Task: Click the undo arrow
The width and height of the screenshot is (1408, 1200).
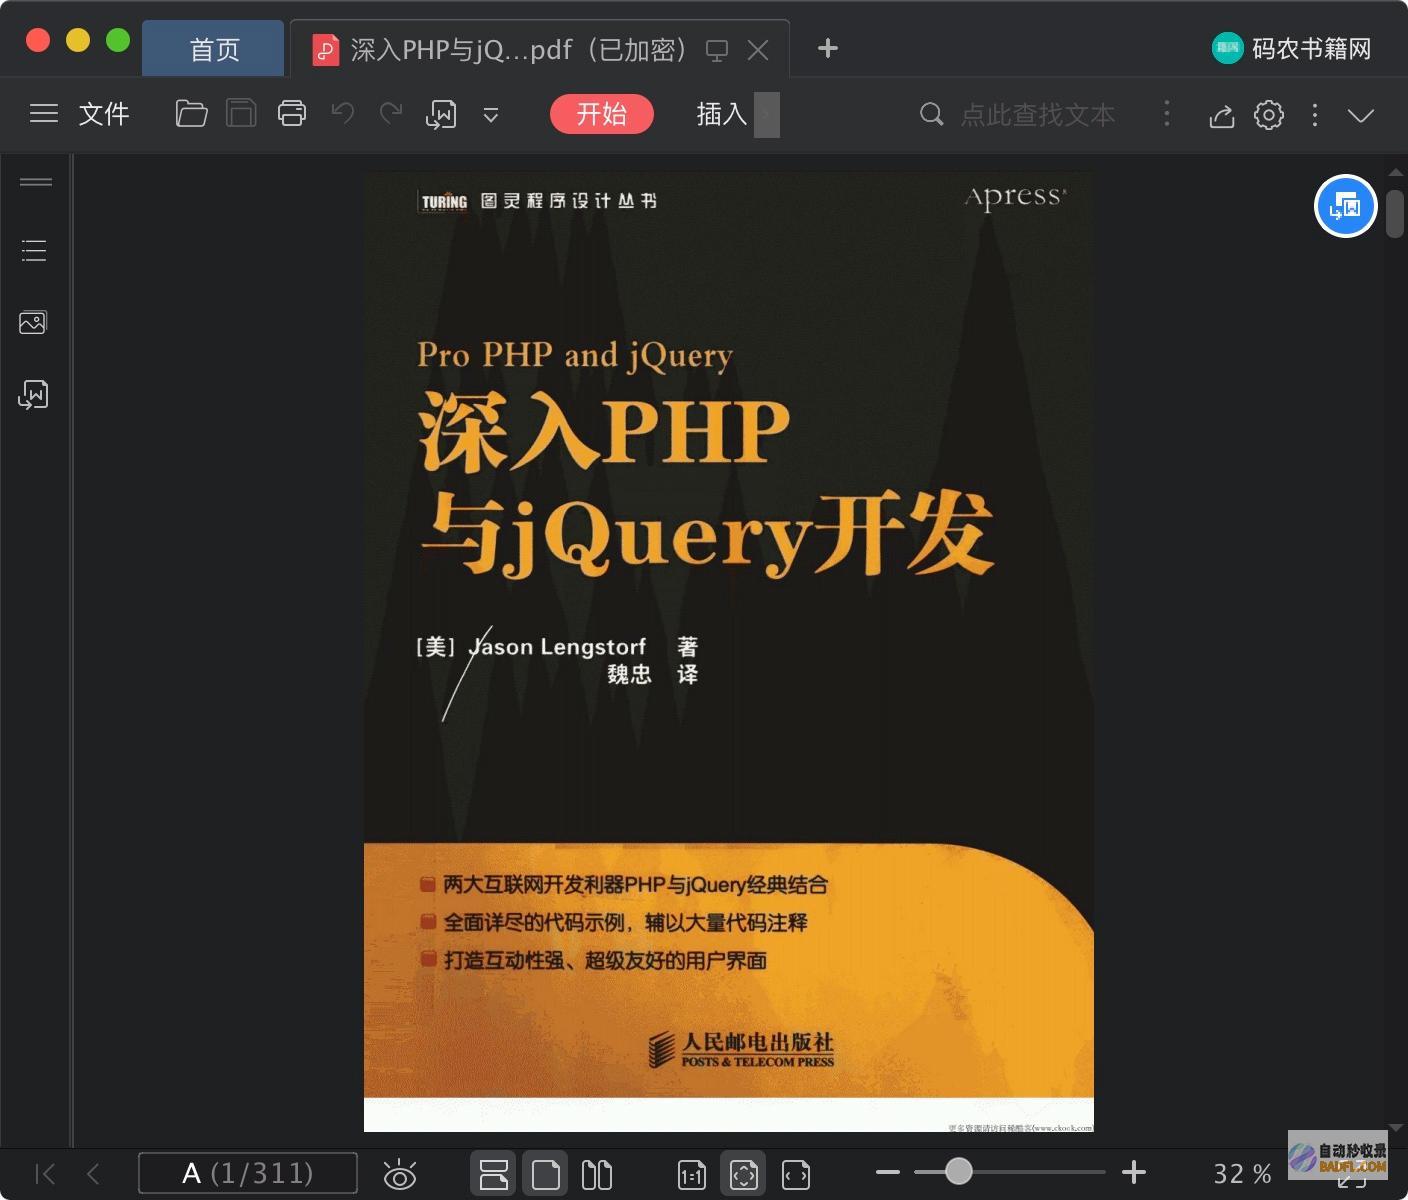Action: pos(342,113)
